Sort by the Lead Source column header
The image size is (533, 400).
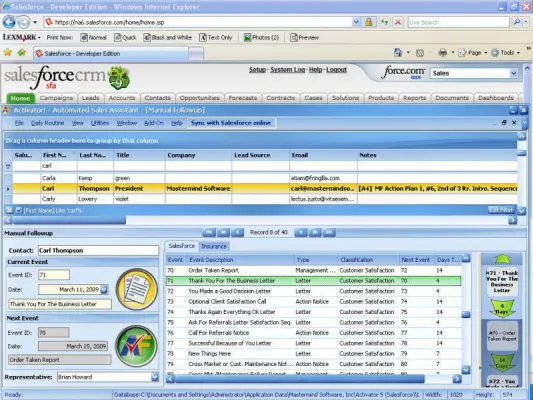pos(252,155)
